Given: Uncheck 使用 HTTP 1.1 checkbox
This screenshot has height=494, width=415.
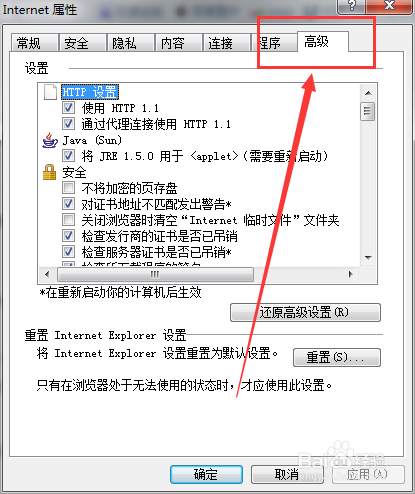Looking at the screenshot, I should pyautogui.click(x=68, y=108).
